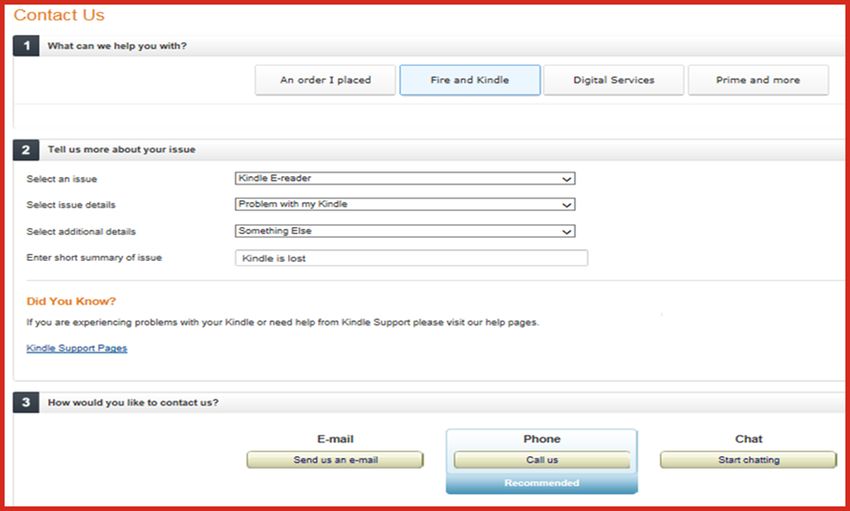Click 'Tell us more about your issue' heading
The width and height of the screenshot is (850, 511).
coord(121,150)
